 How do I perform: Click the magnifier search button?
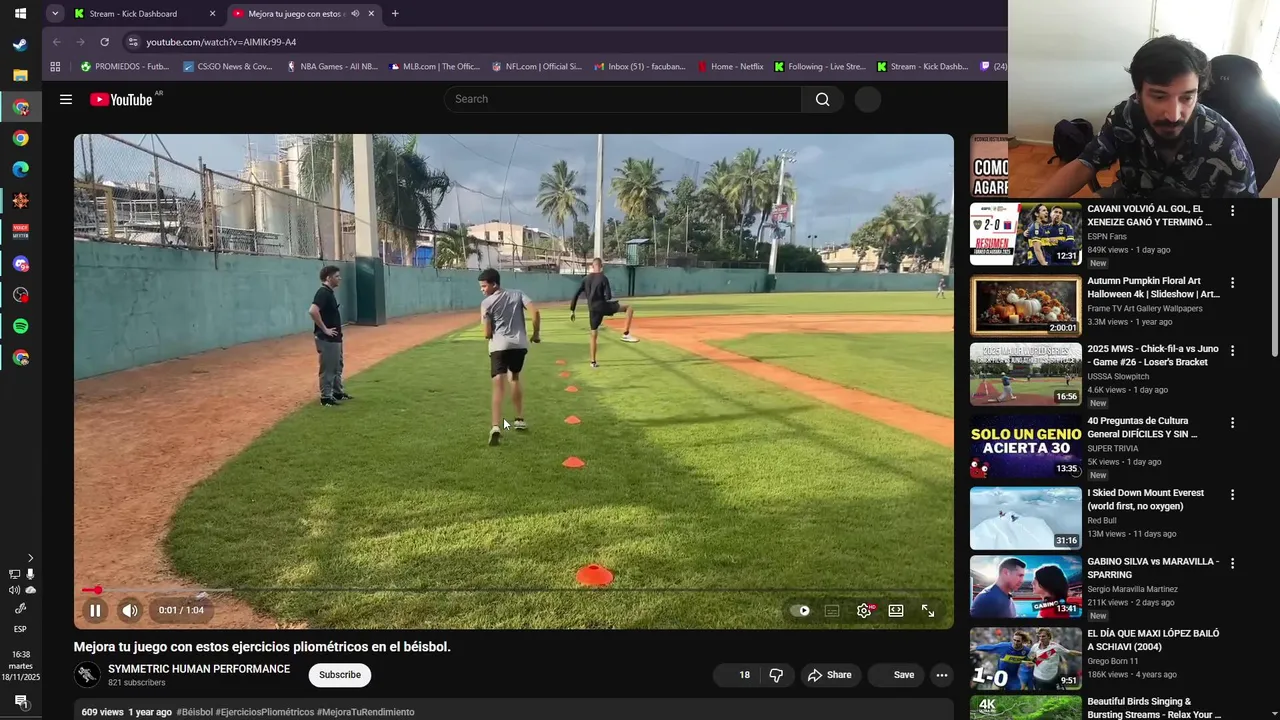point(822,99)
